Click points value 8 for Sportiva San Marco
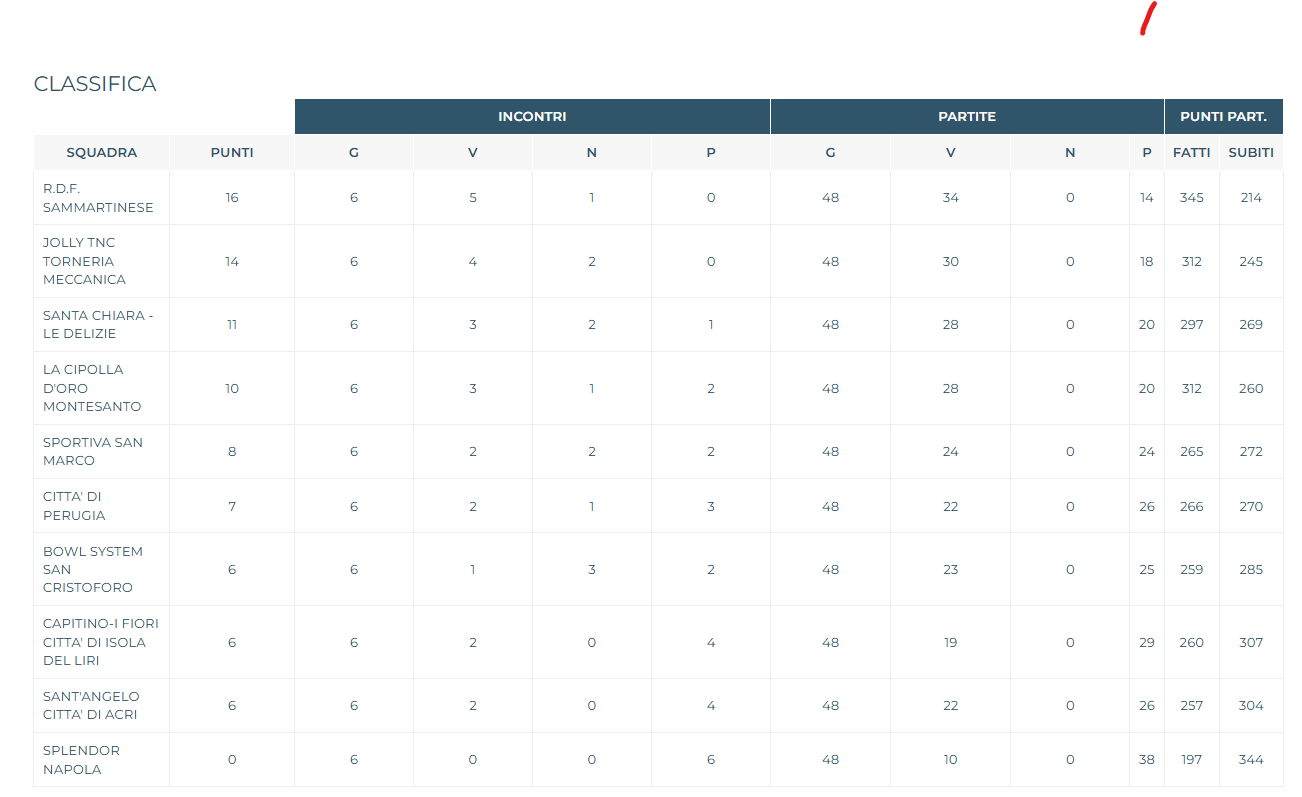 232,452
